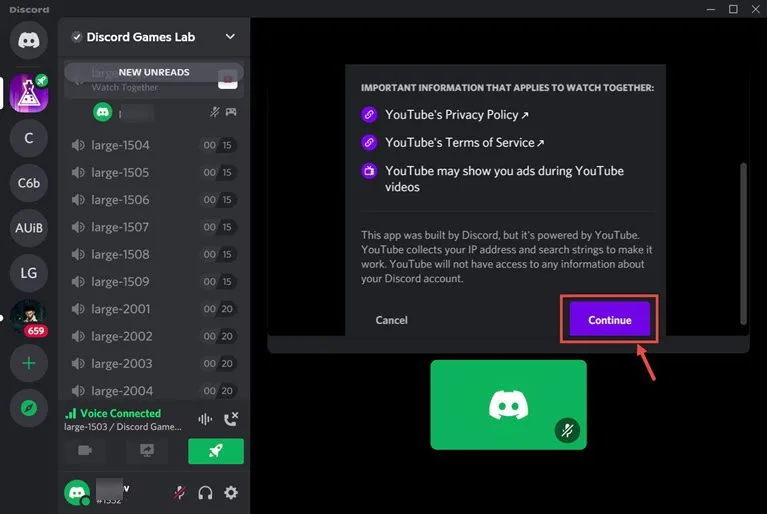The image size is (768, 514).
Task: Join voice channel large-1504
Action: [153, 145]
